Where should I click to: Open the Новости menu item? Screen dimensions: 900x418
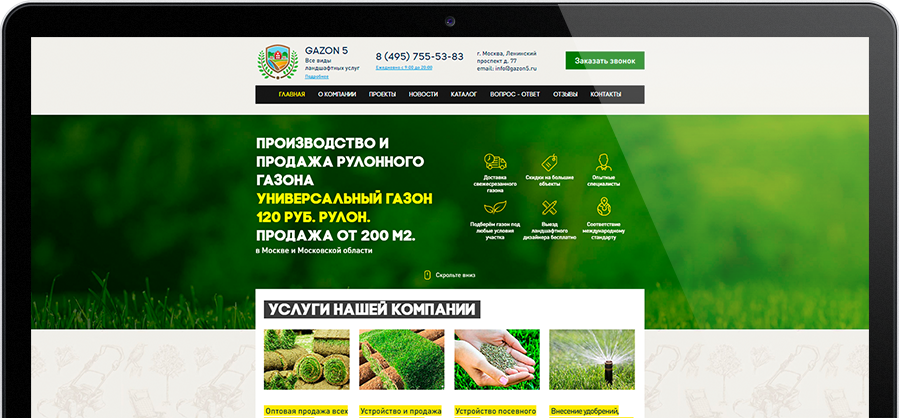point(423,95)
